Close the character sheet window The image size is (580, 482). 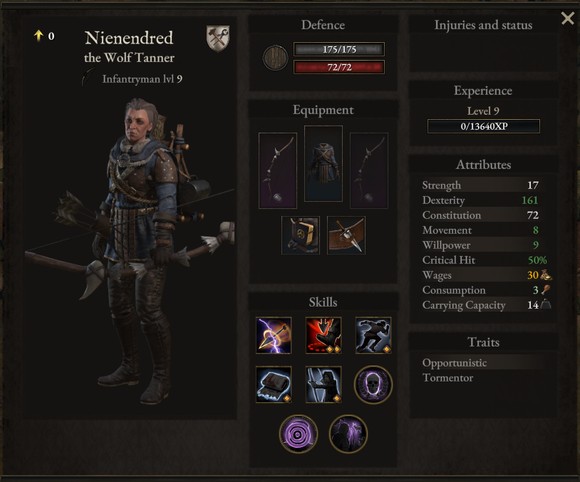point(567,18)
